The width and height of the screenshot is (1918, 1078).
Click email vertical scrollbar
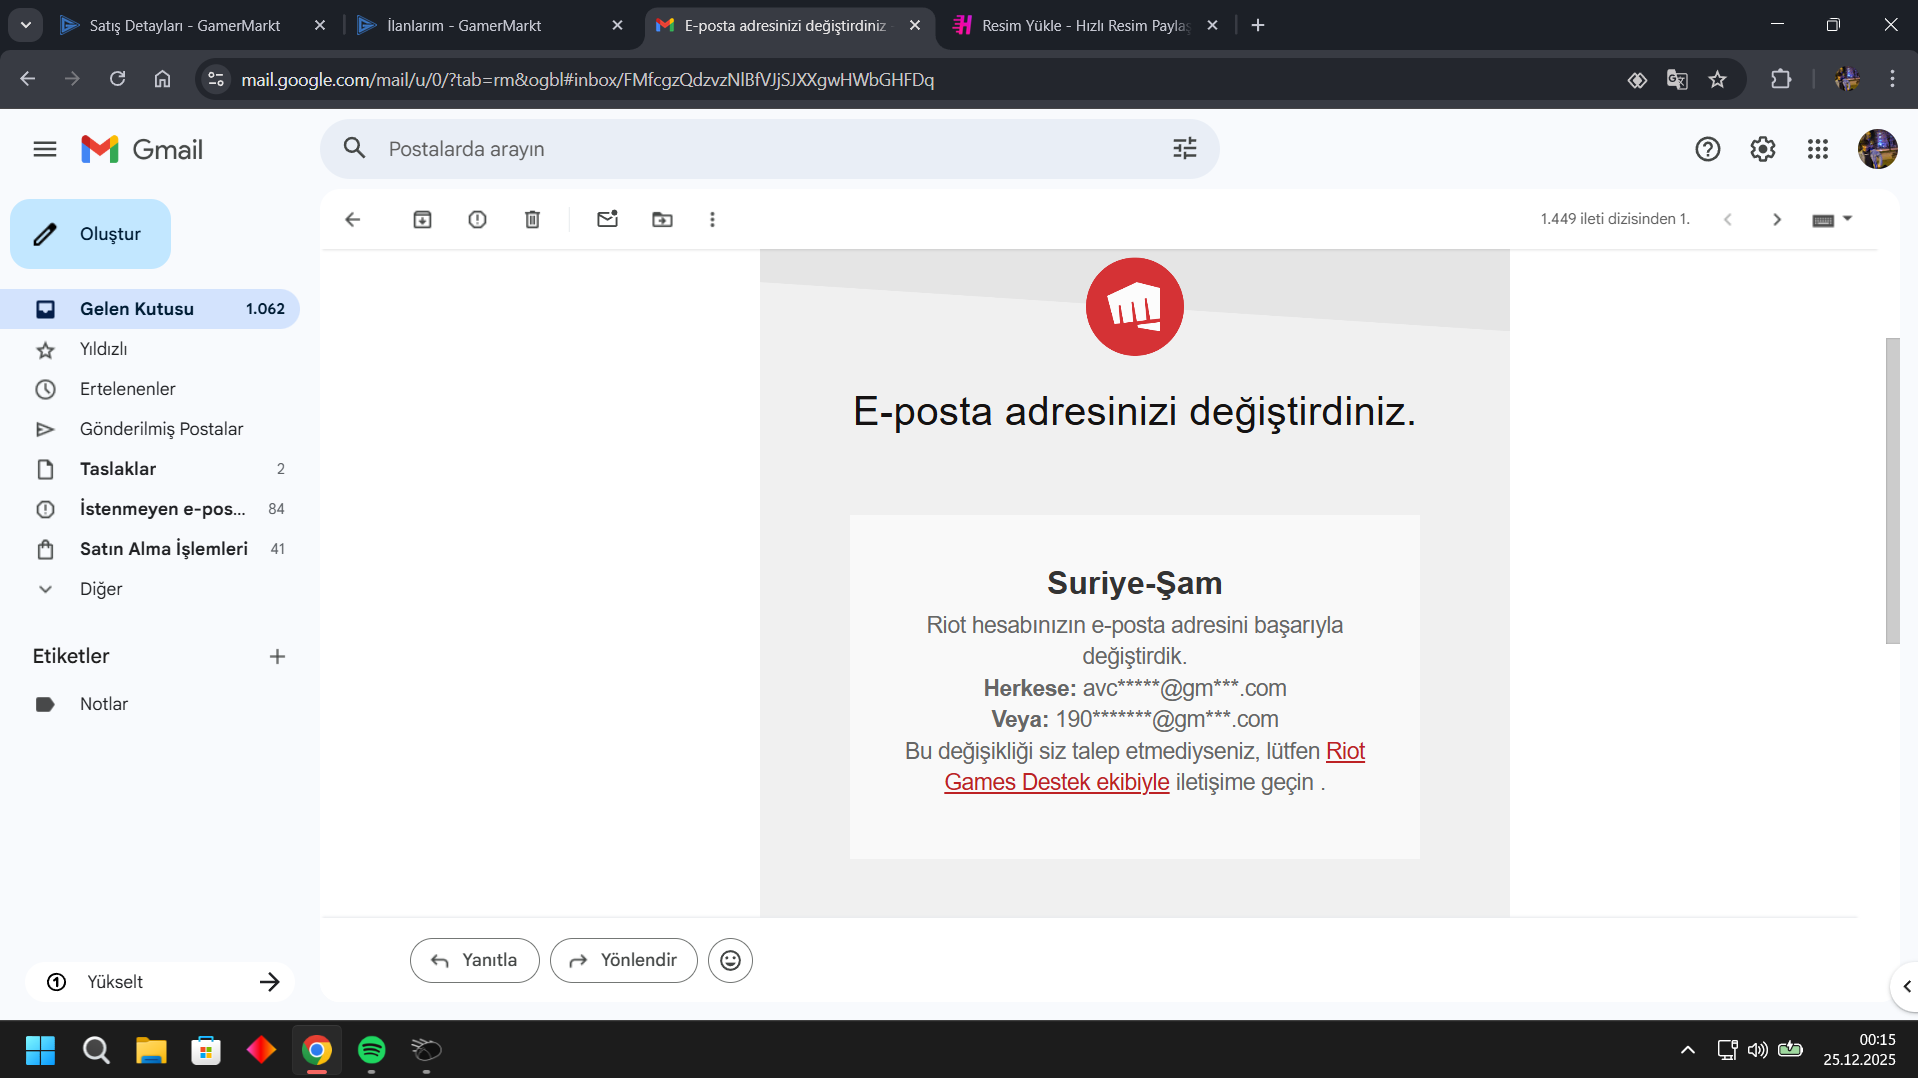tap(1893, 490)
